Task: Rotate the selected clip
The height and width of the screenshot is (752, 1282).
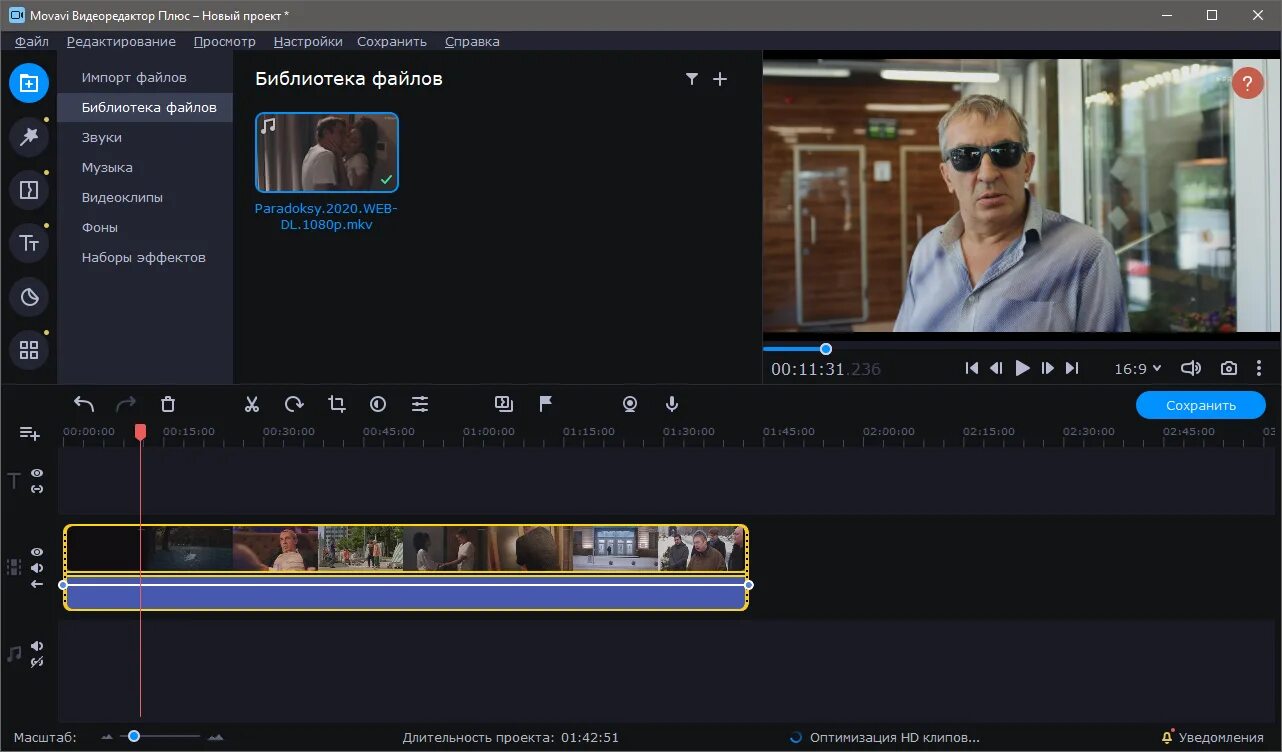Action: (294, 404)
